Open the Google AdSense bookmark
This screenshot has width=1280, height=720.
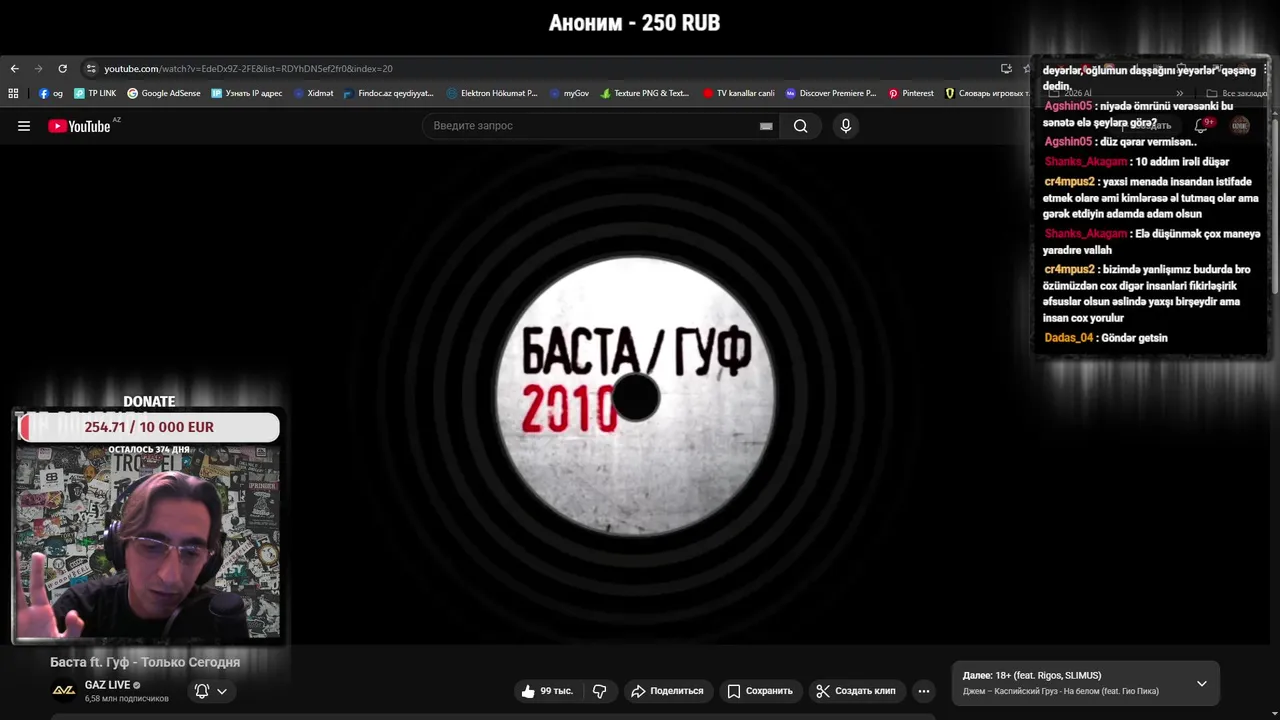164,93
